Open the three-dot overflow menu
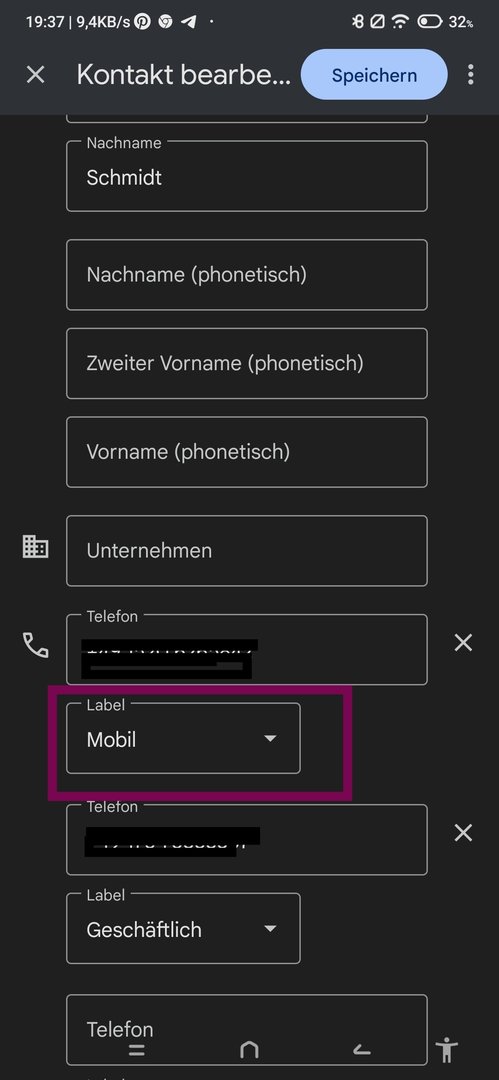Viewport: 499px width, 1080px height. (471, 75)
